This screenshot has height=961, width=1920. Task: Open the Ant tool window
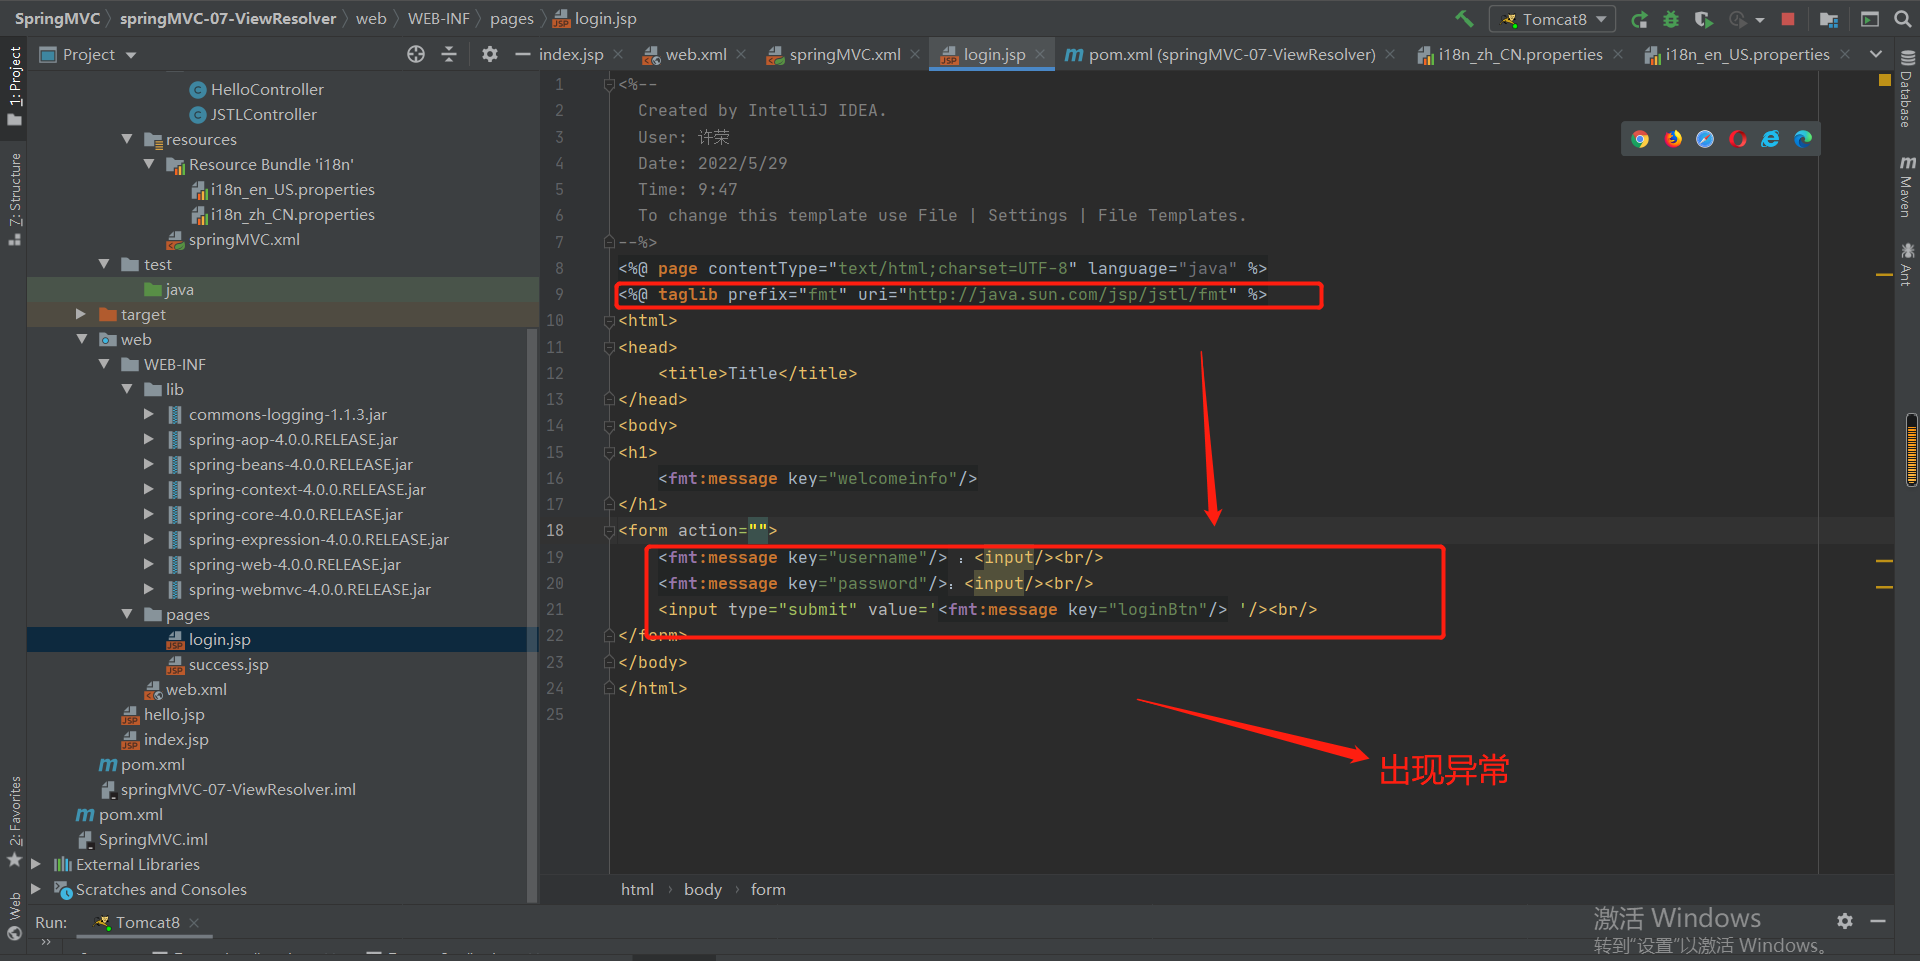click(1907, 264)
